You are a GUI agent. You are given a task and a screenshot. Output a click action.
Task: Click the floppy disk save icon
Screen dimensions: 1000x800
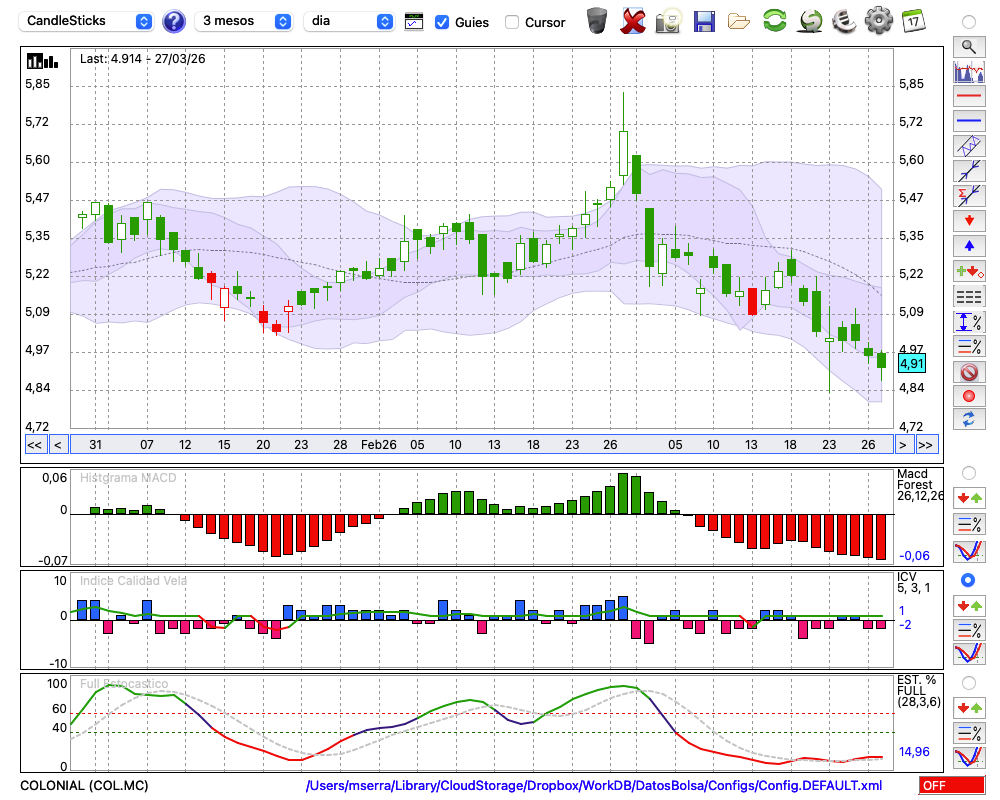(704, 20)
